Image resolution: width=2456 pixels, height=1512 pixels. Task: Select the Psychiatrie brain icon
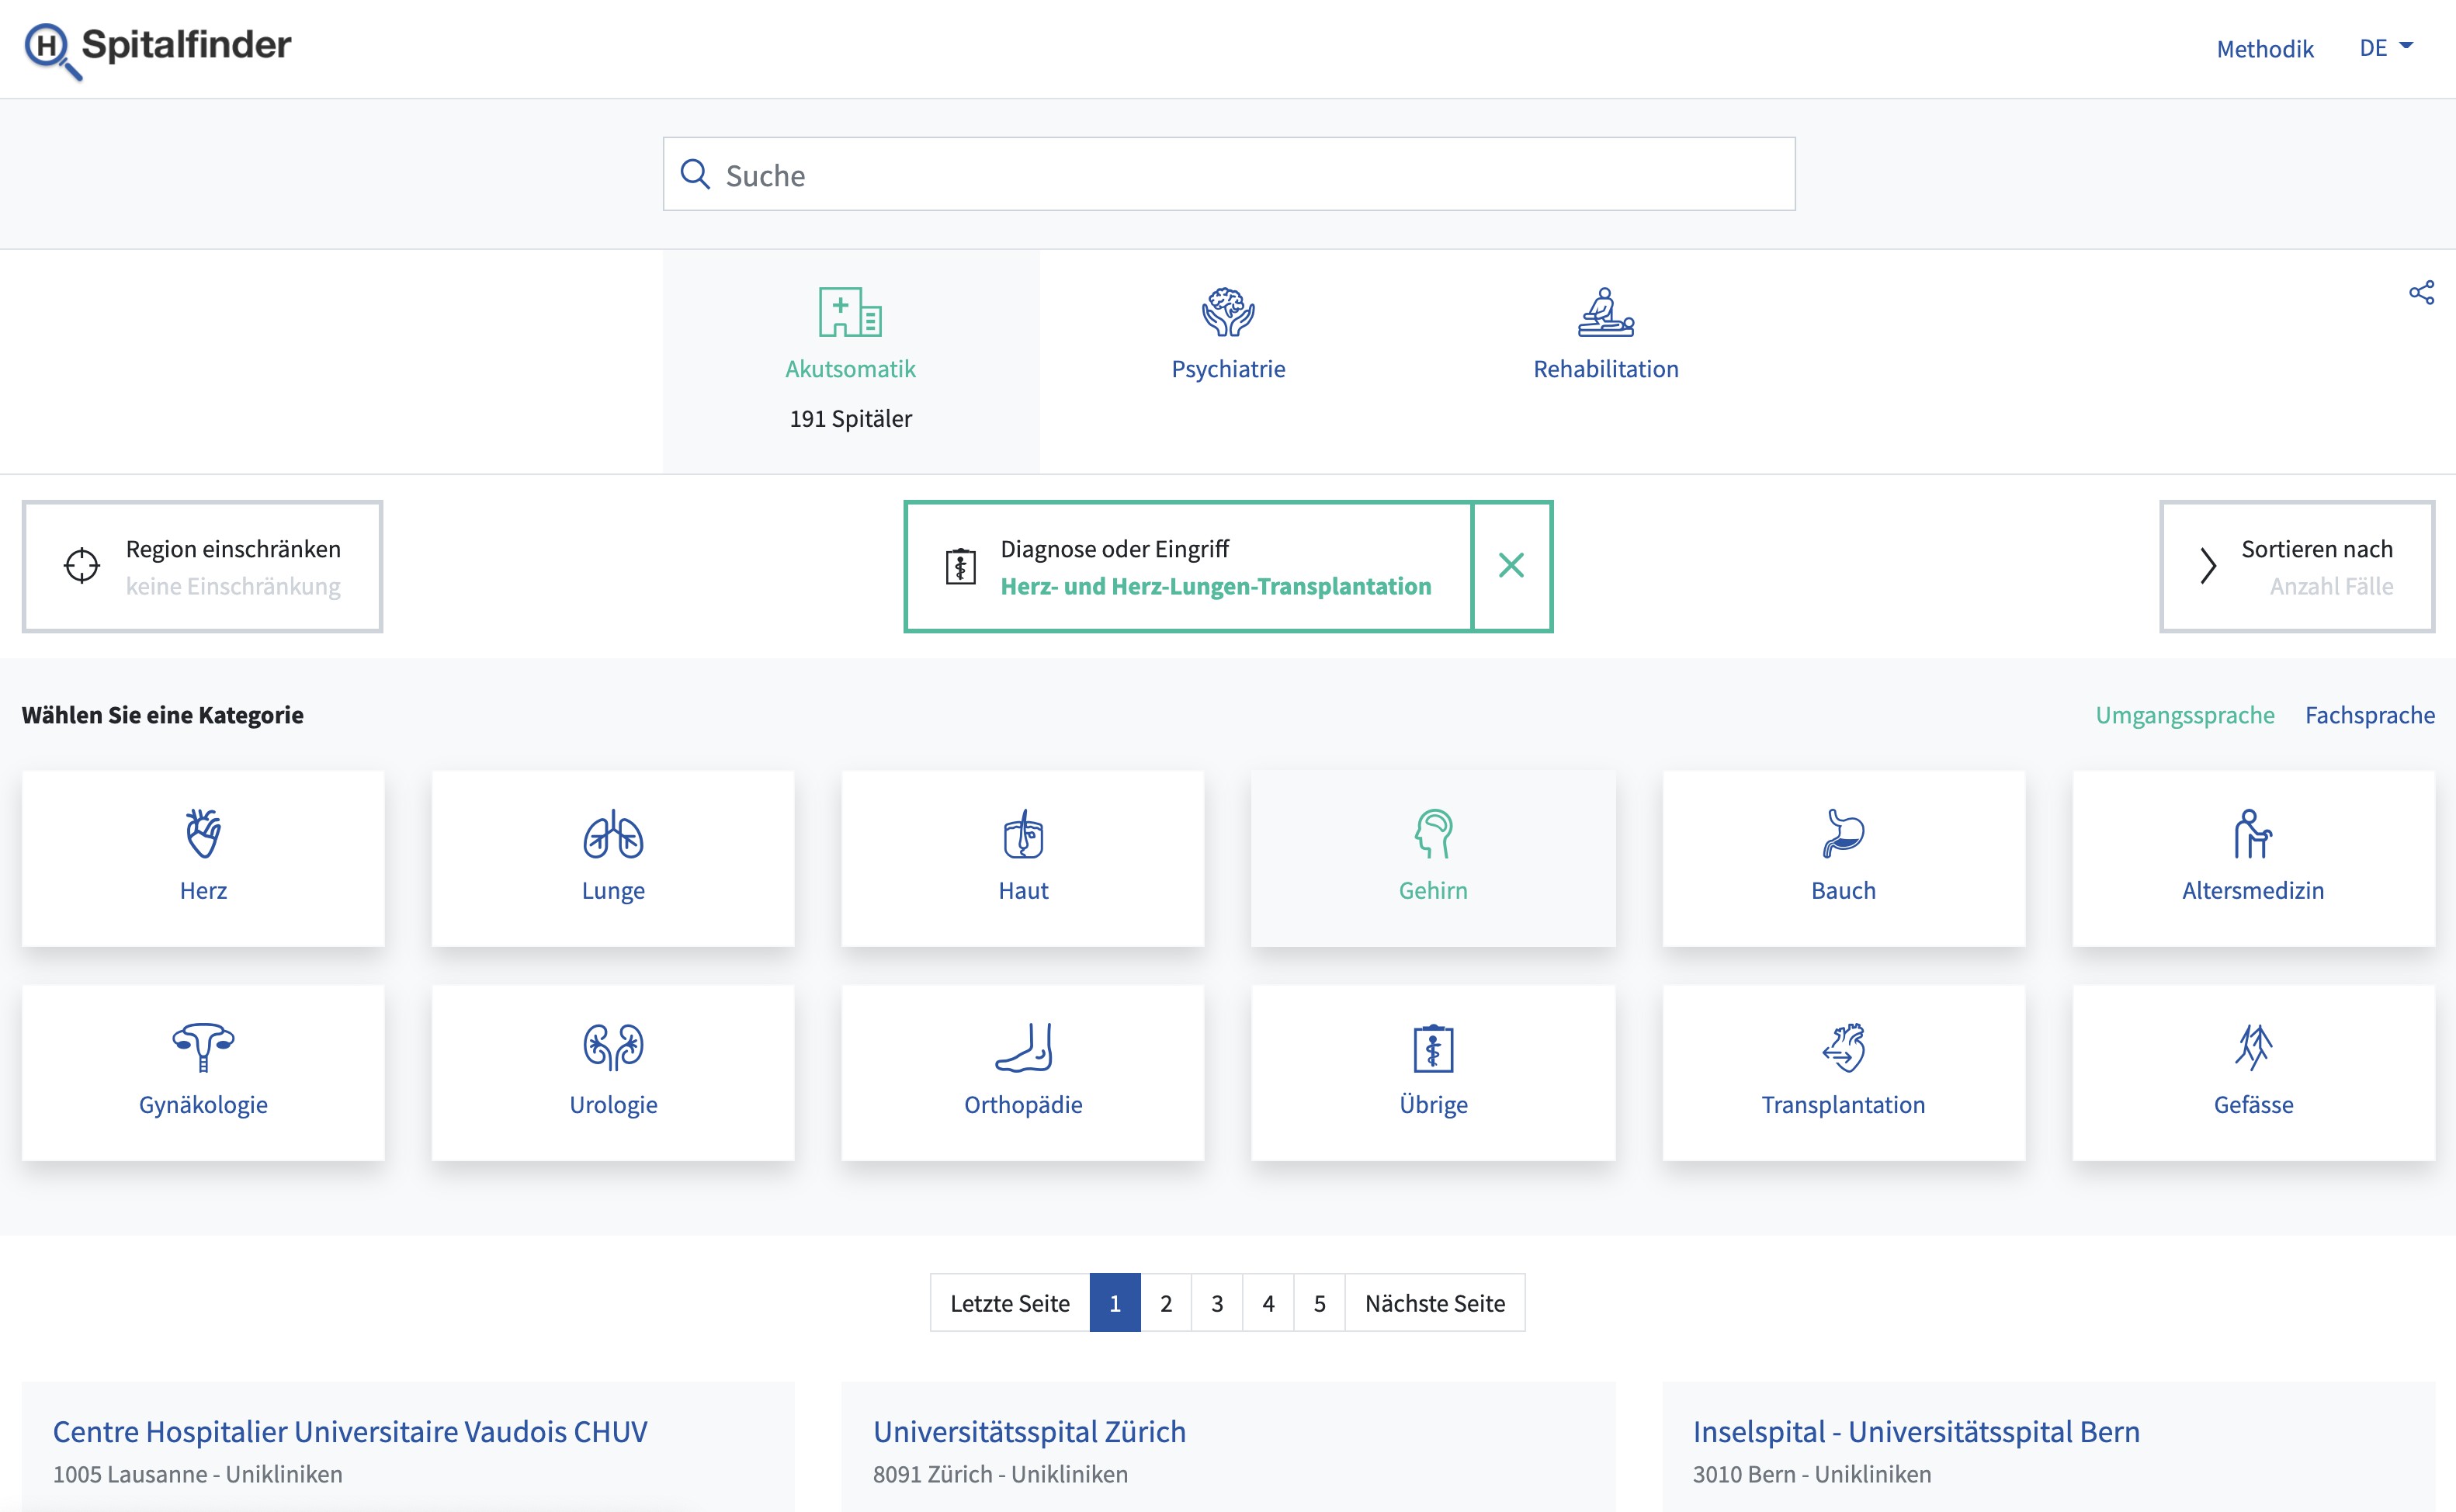pyautogui.click(x=1228, y=312)
